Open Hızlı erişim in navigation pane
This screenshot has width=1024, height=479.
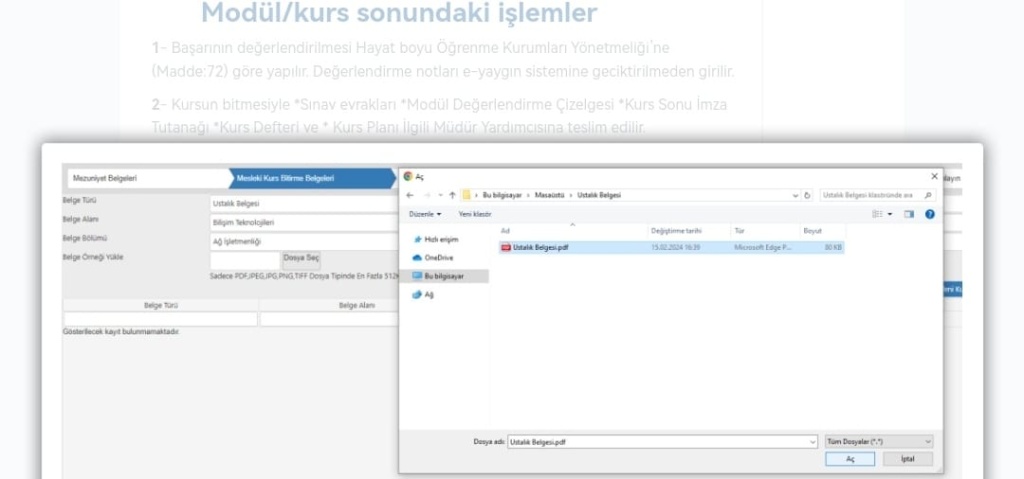tap(440, 240)
